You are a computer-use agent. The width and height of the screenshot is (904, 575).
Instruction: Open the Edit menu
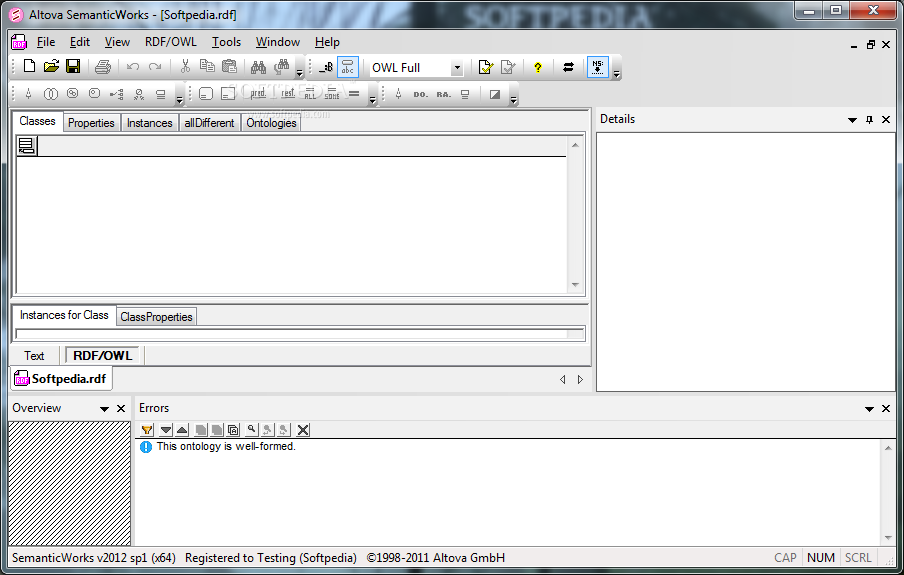pos(80,42)
